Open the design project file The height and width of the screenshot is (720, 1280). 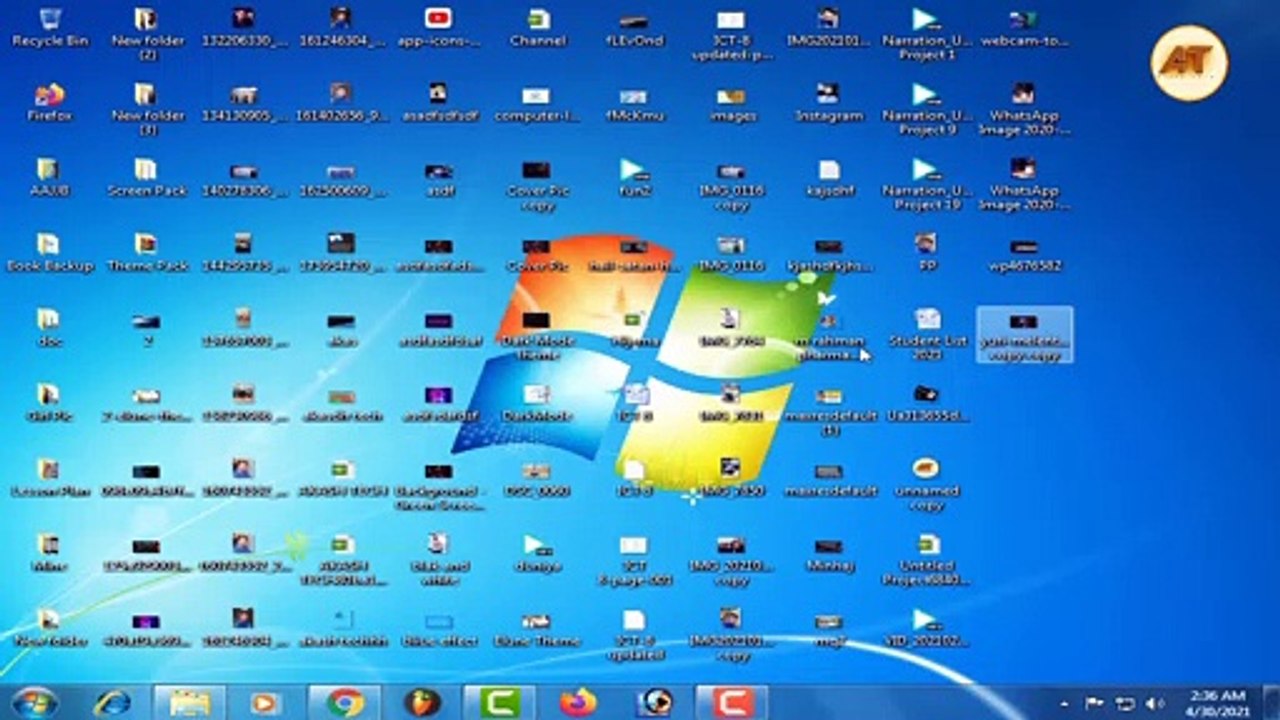(x=537, y=553)
